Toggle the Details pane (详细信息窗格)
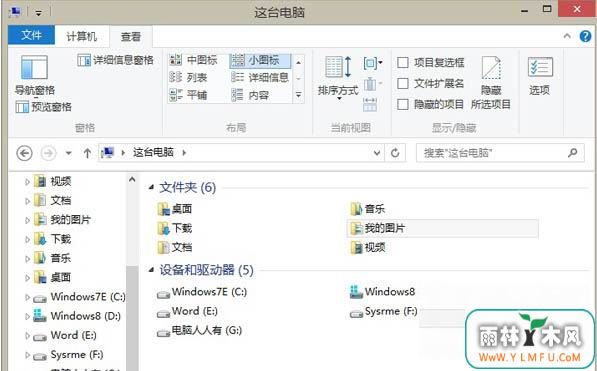The height and width of the screenshot is (371, 597). [115, 60]
